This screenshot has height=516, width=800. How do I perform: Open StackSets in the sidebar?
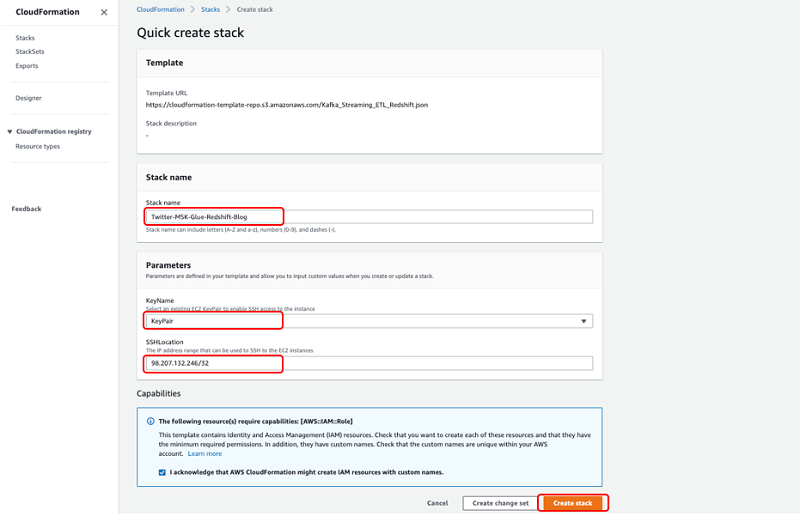(x=30, y=52)
